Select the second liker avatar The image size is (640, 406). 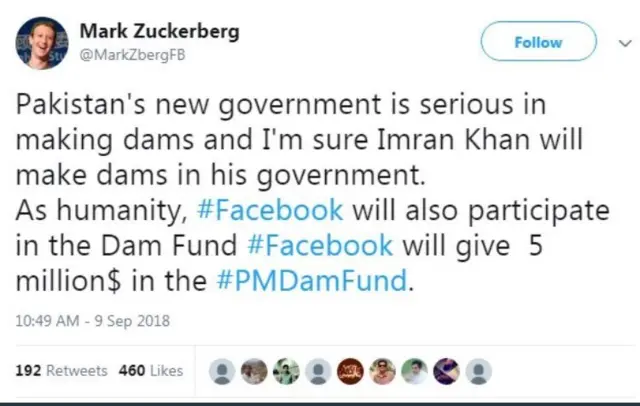[x=255, y=371]
